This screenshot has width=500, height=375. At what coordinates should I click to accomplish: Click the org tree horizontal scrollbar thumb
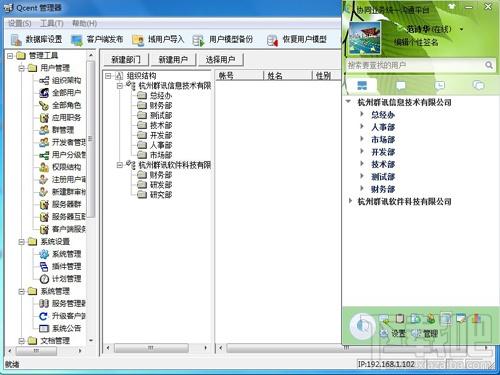[x=151, y=348]
